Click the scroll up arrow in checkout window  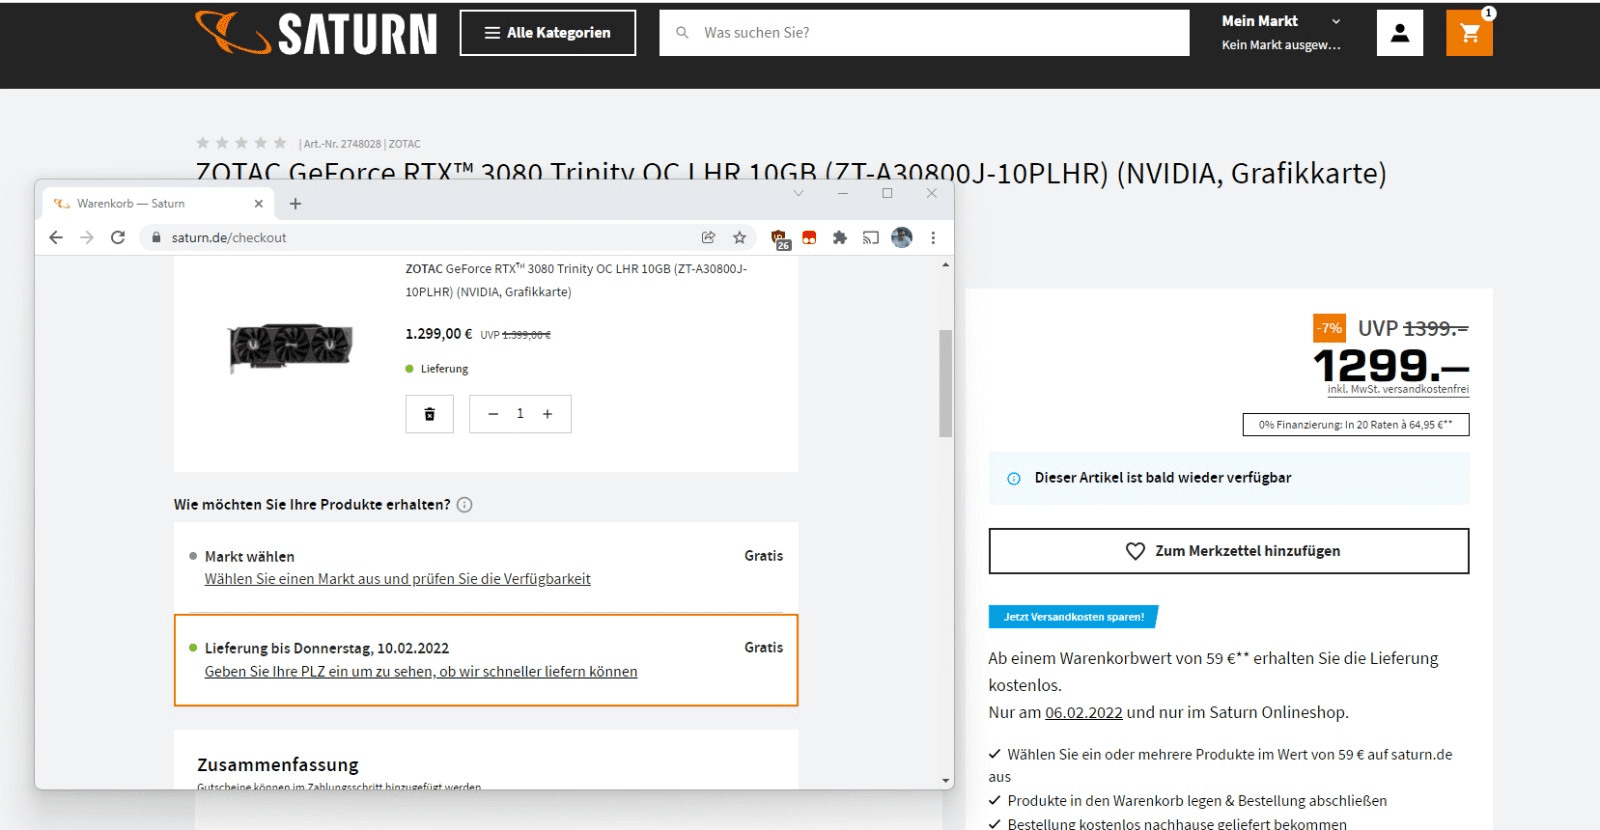pos(946,265)
